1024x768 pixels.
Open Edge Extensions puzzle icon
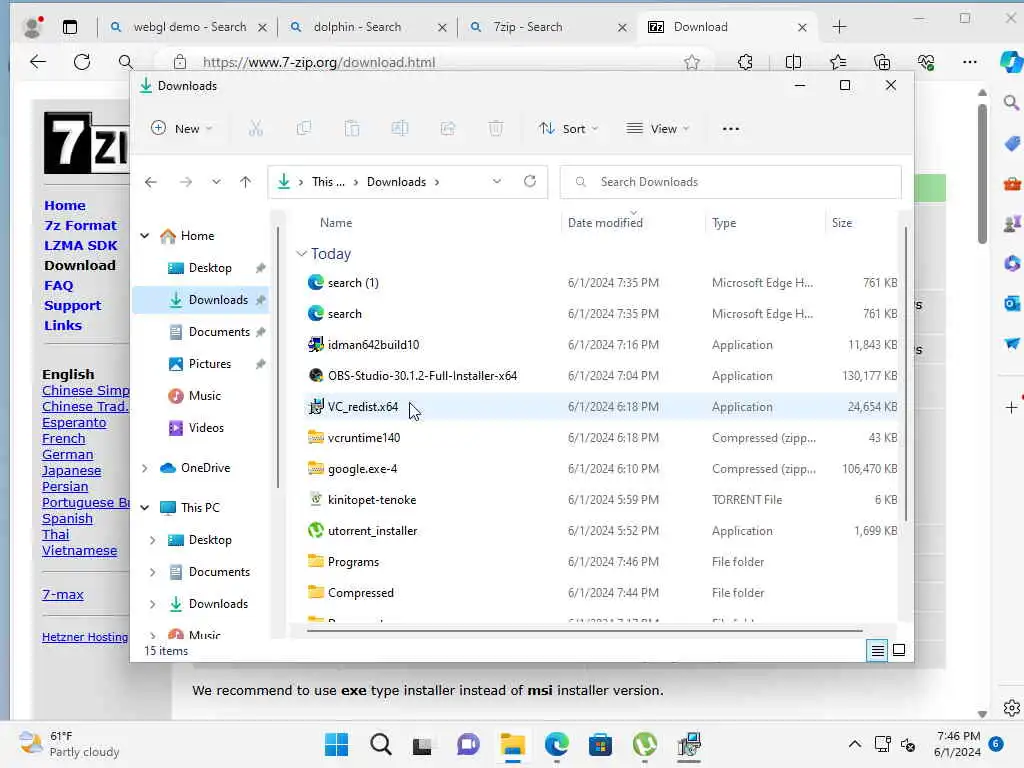[745, 62]
